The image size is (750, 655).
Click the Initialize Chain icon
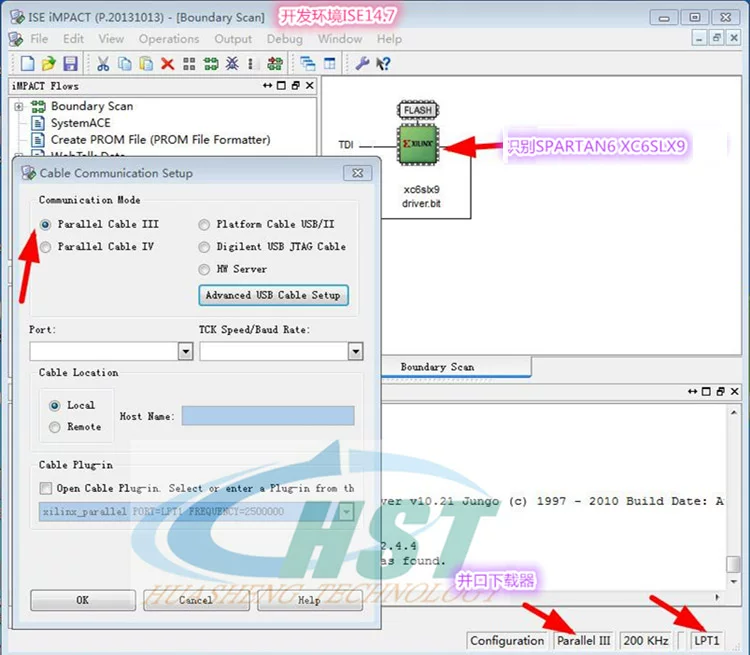(211, 64)
